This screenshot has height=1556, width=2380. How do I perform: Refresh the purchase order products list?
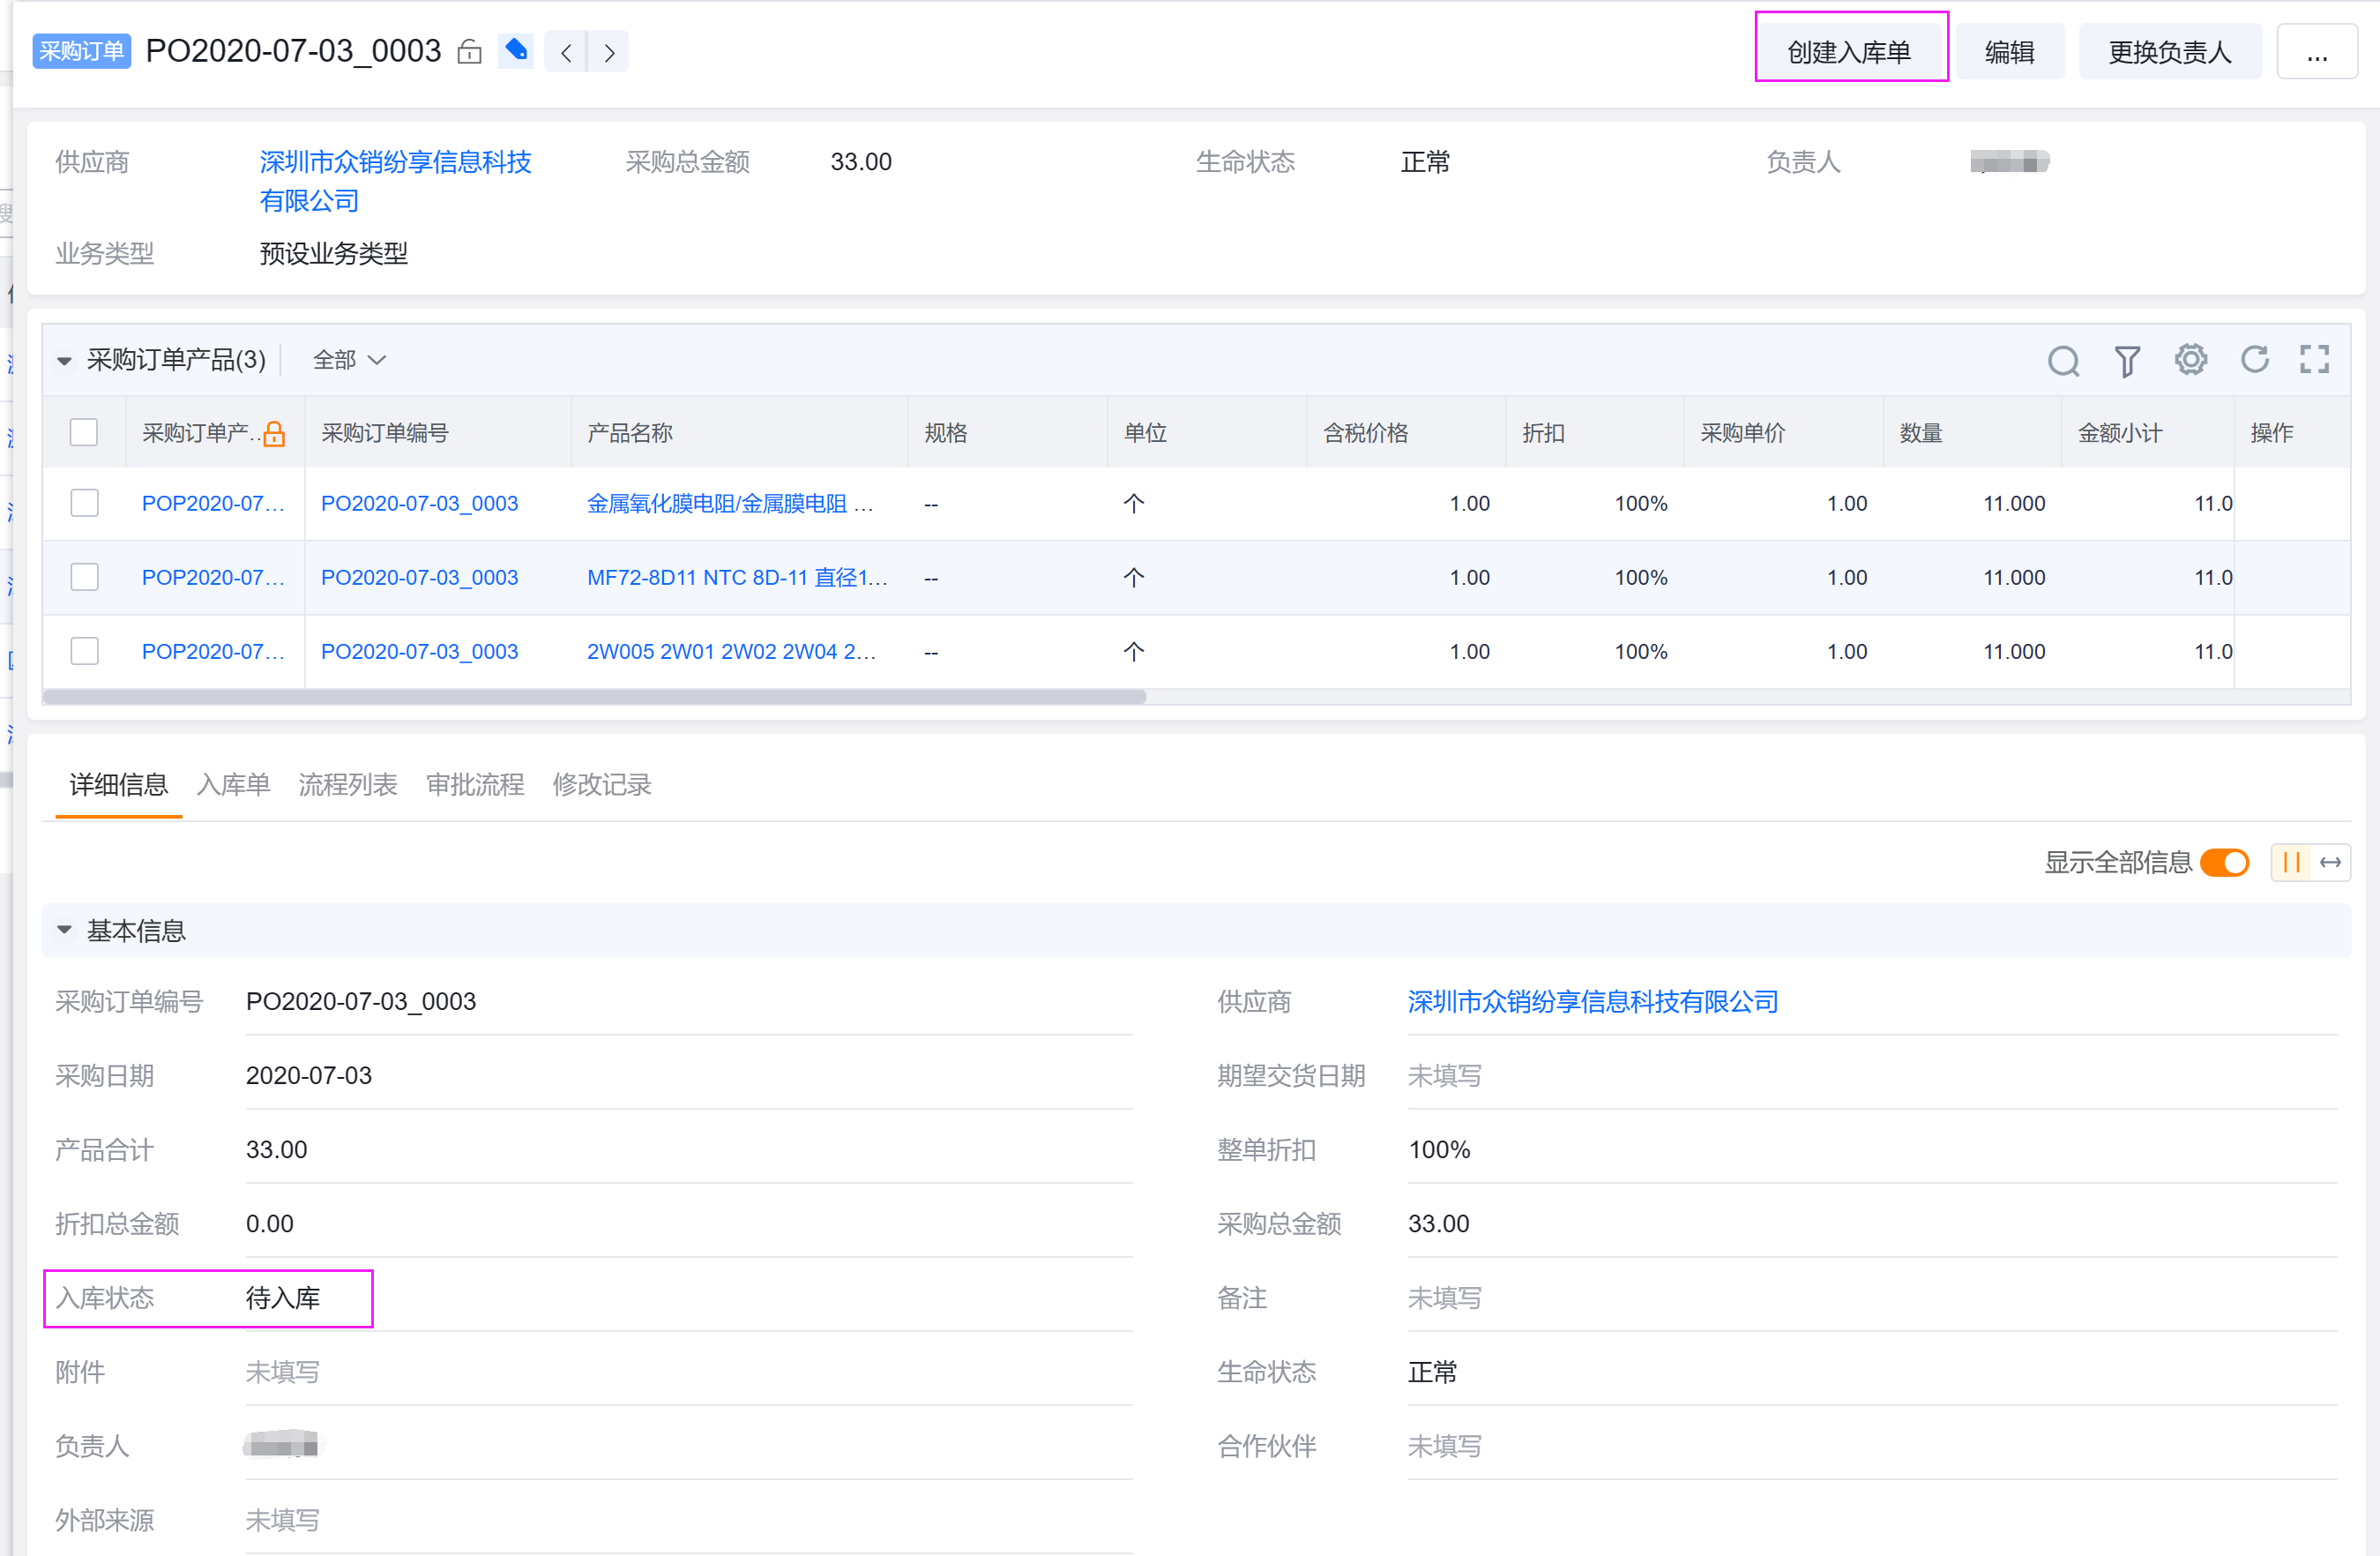tap(2254, 359)
